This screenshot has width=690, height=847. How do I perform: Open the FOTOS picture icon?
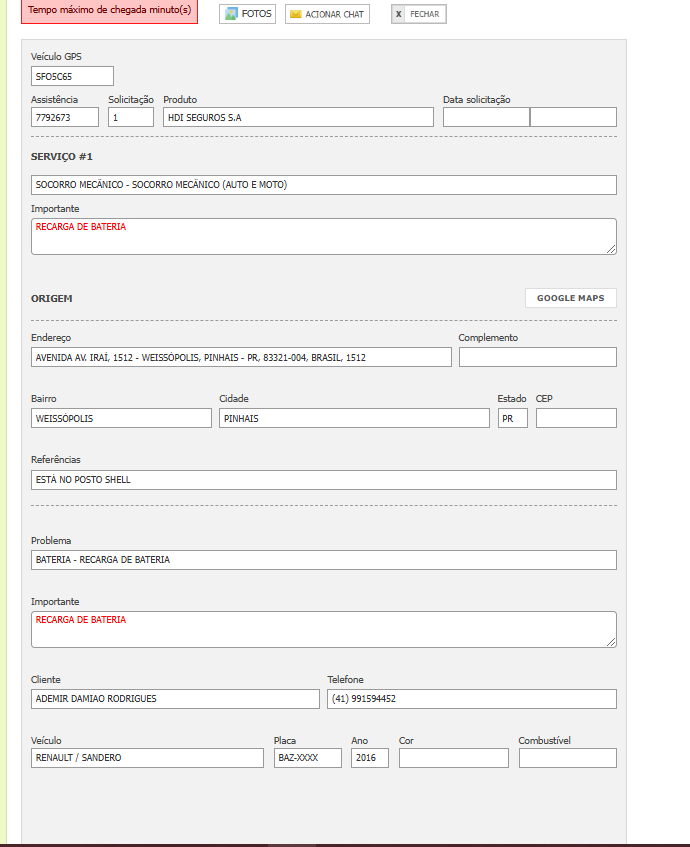[x=232, y=14]
